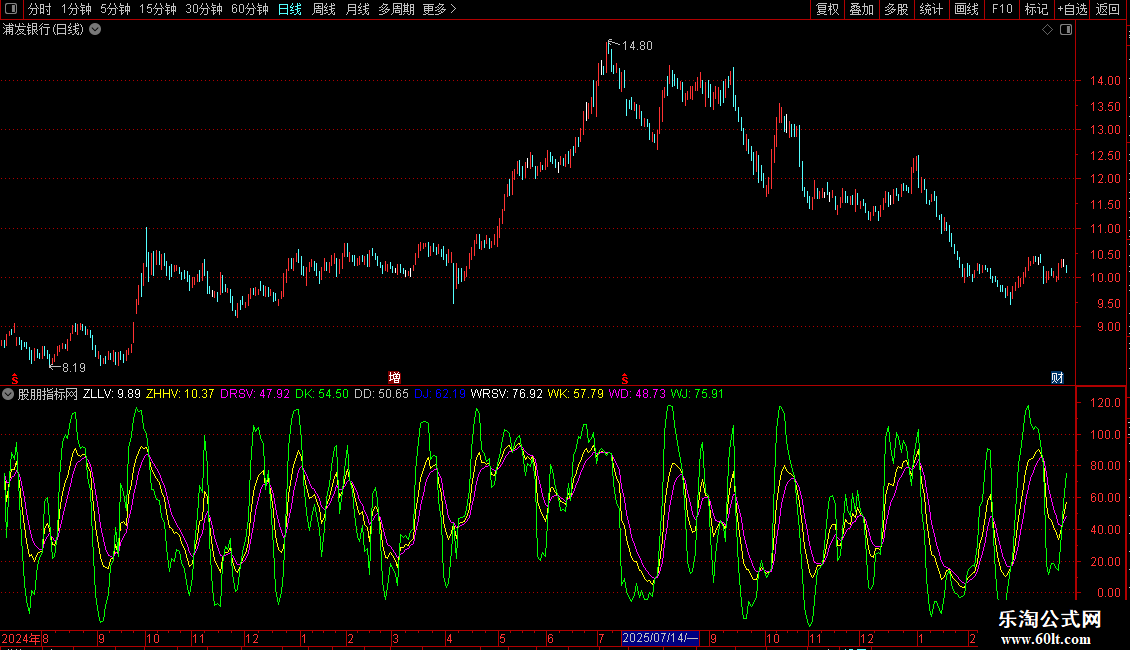Image resolution: width=1130 pixels, height=650 pixels.
Task: Switch to 分时 view
Action: pyautogui.click(x=40, y=9)
